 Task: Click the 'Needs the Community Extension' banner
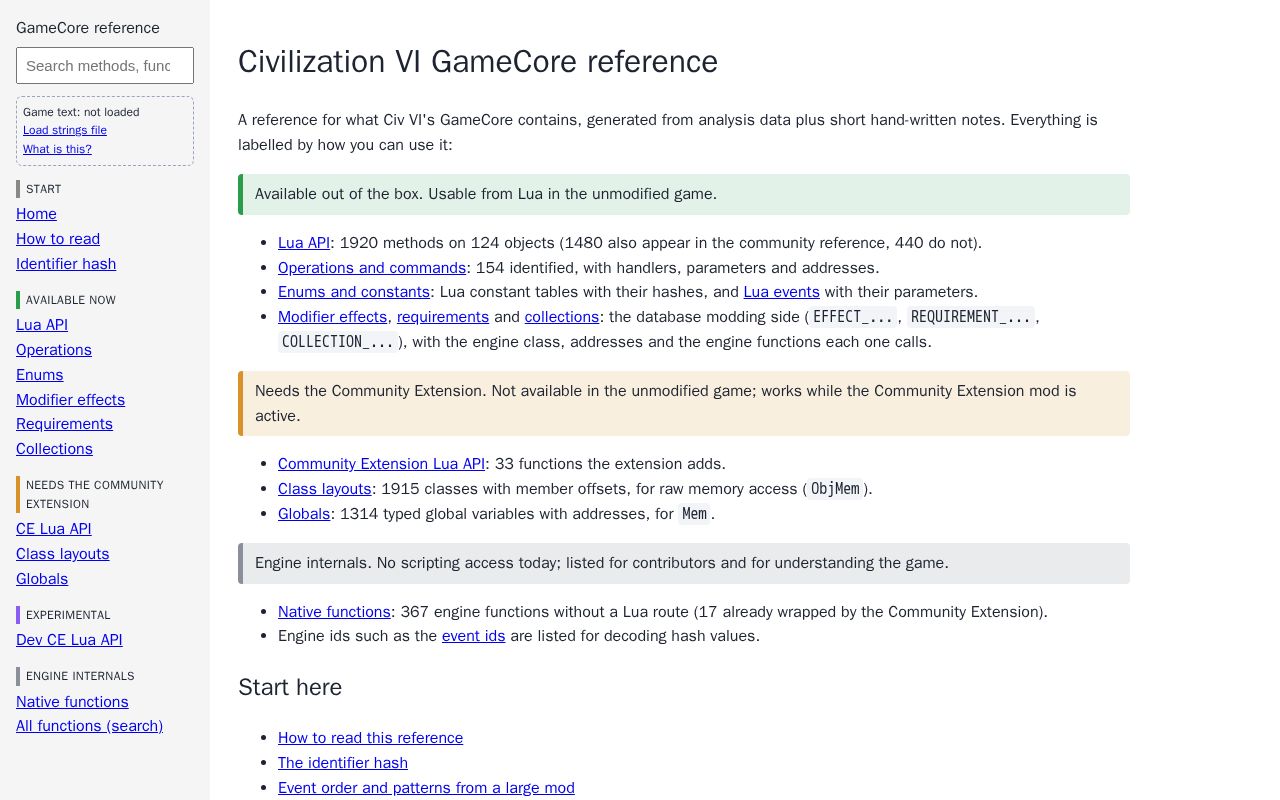684,403
